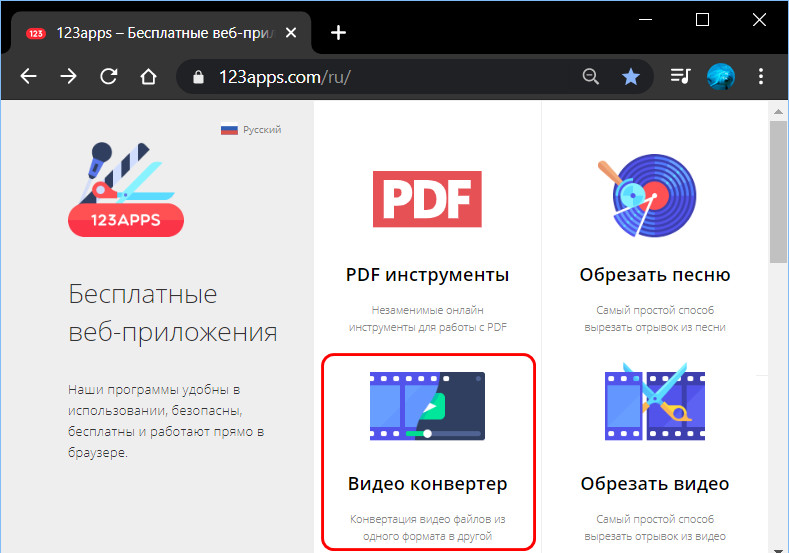
Task: Go back to the previous page
Action: pos(29,76)
